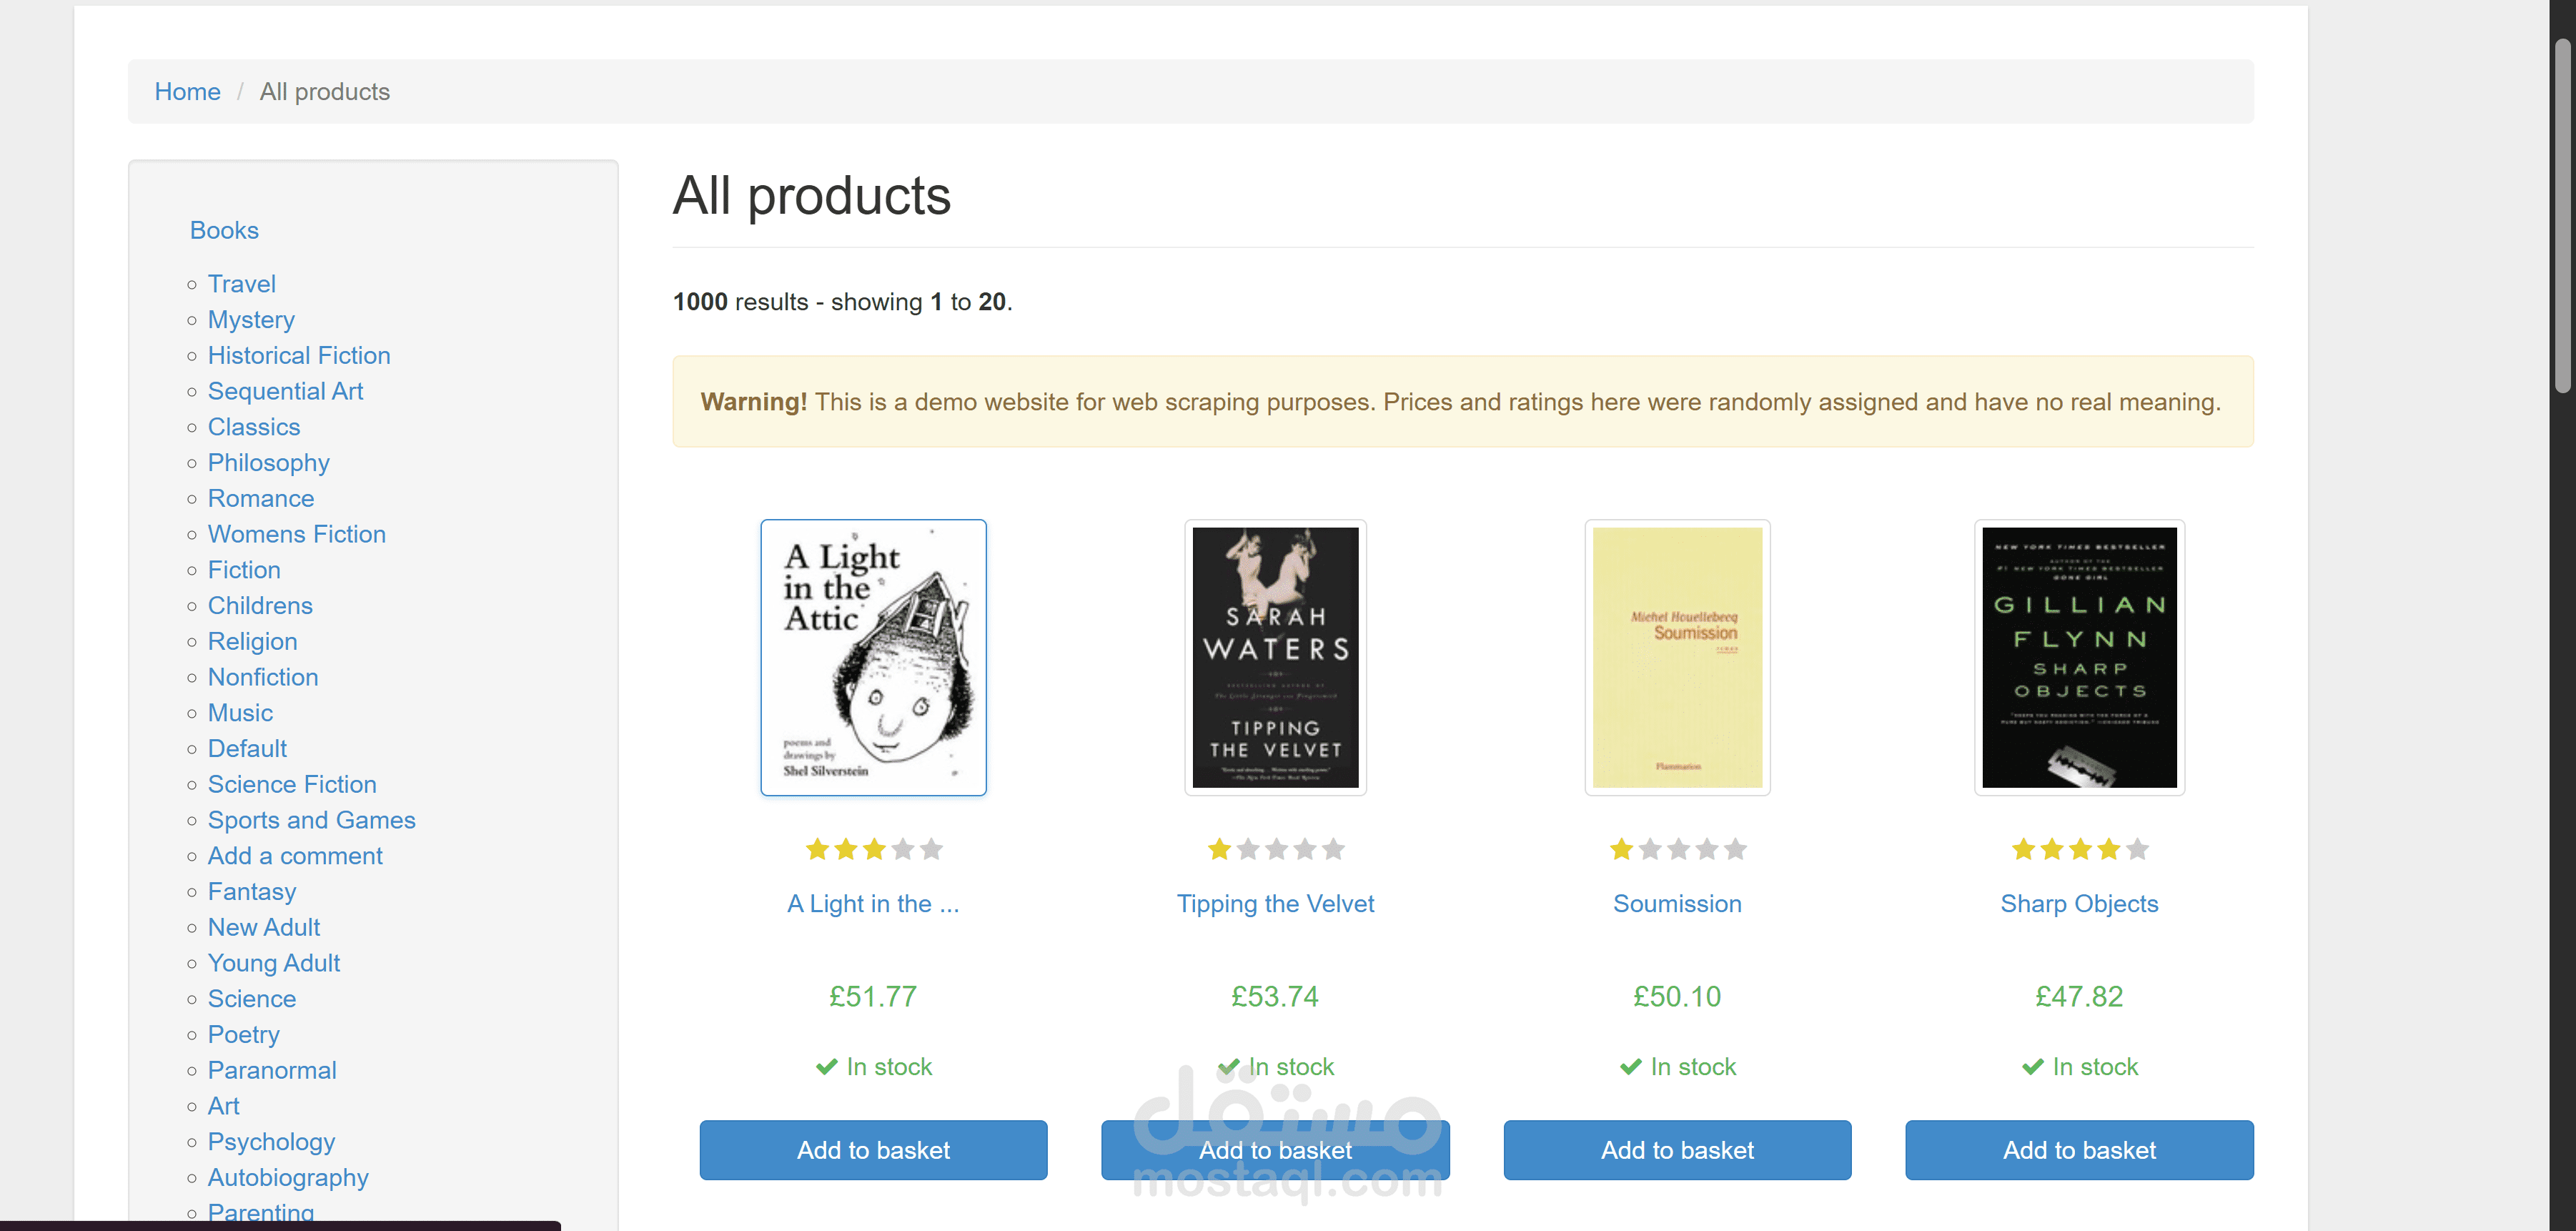This screenshot has height=1231, width=2576.
Task: Click the In stock checkmark for Soumission
Action: pyautogui.click(x=1631, y=1067)
